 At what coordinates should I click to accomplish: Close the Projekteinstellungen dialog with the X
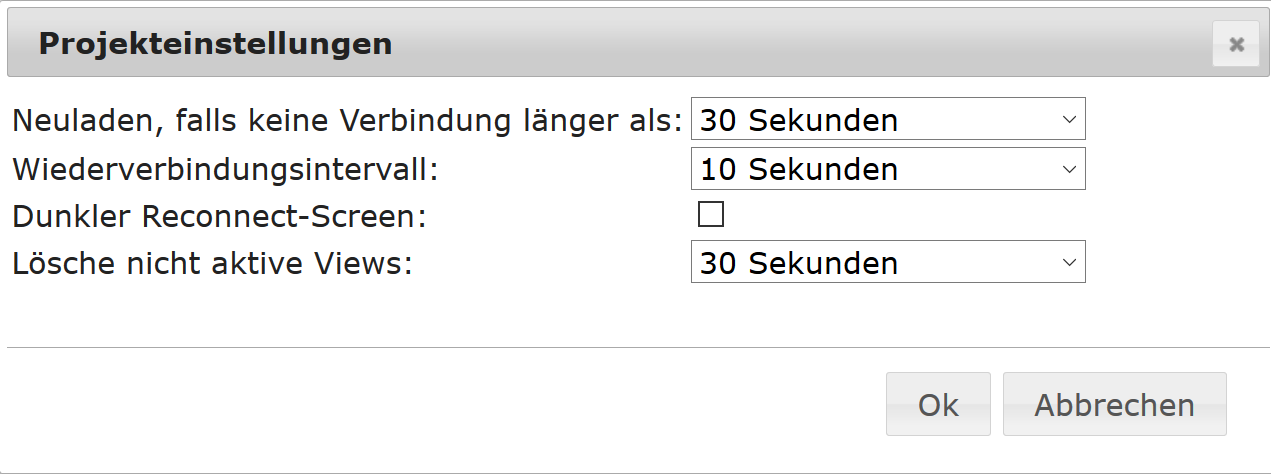(x=1236, y=44)
